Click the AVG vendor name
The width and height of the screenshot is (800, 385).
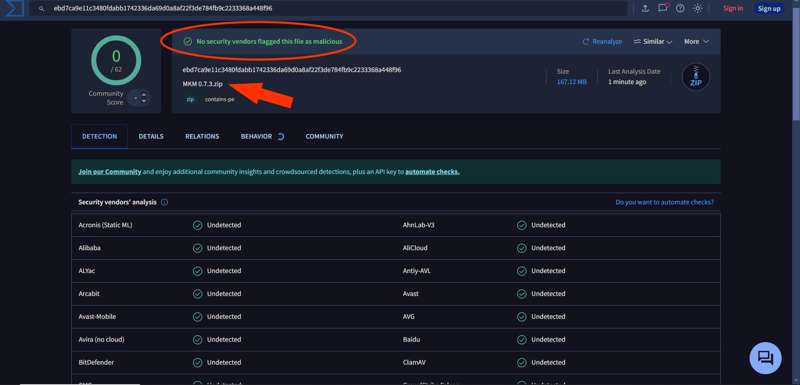(x=408, y=317)
